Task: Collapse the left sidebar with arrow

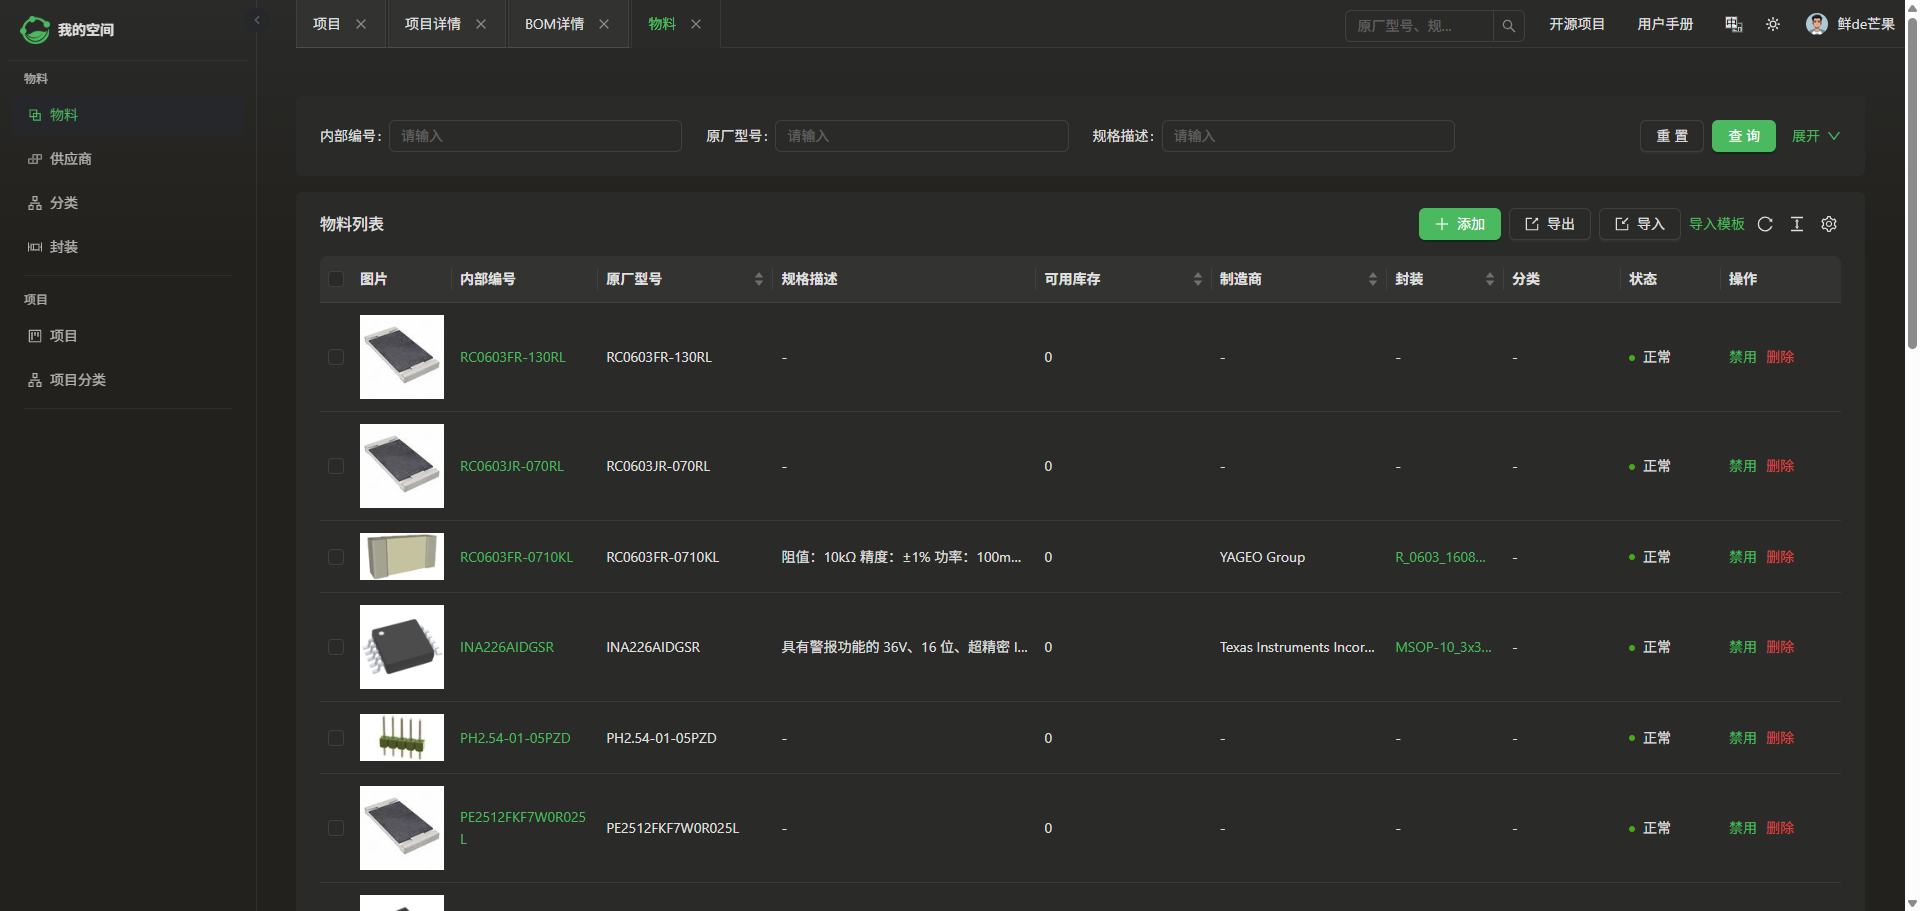Action: coord(257,20)
